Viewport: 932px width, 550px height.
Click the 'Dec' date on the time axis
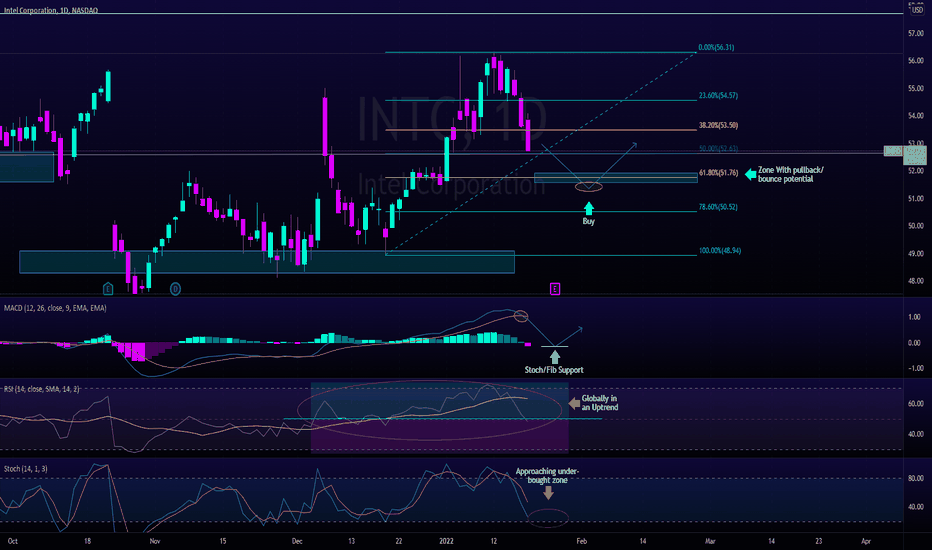297,541
